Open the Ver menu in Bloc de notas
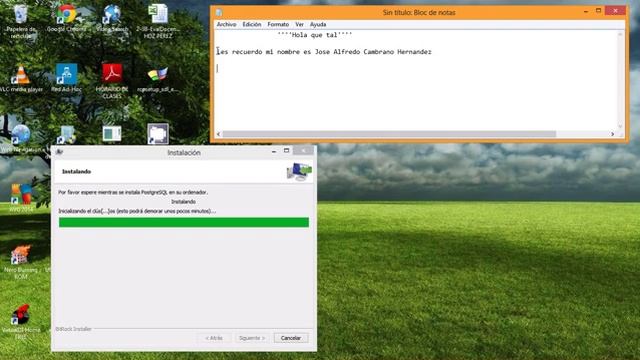Viewport: 640px width, 360px height. pos(299,24)
